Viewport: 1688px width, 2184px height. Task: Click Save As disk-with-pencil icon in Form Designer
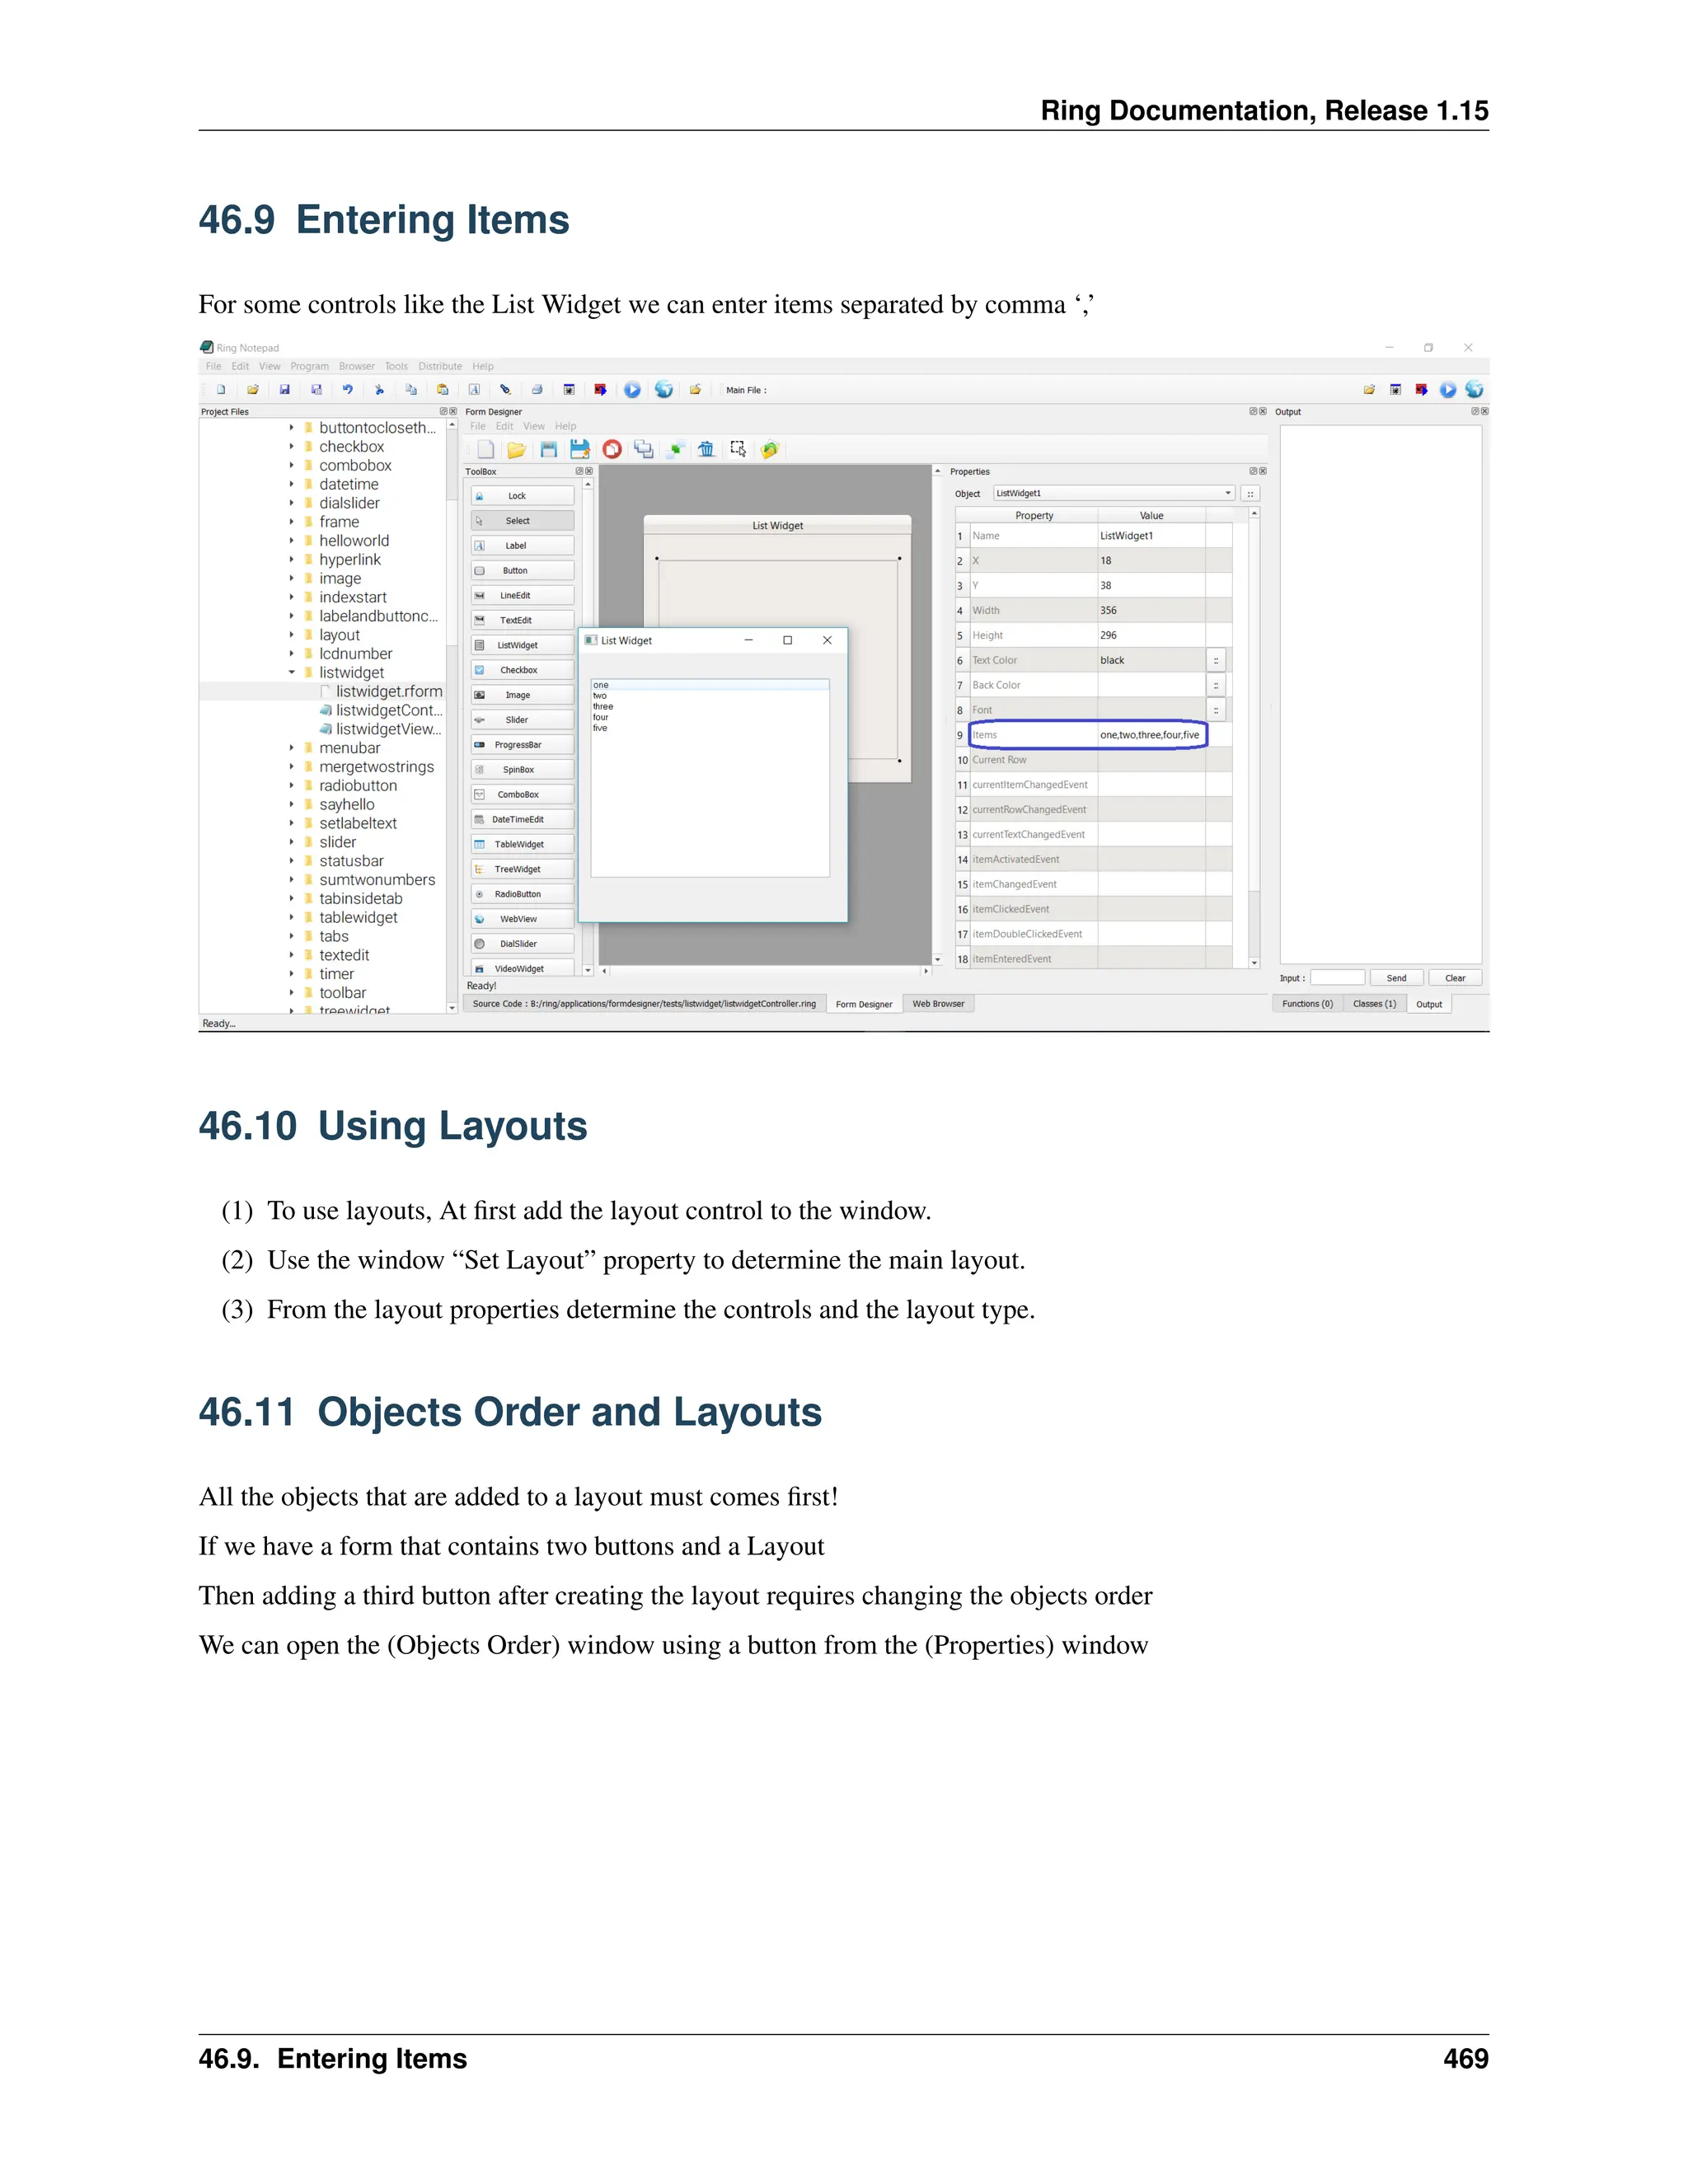click(x=580, y=449)
